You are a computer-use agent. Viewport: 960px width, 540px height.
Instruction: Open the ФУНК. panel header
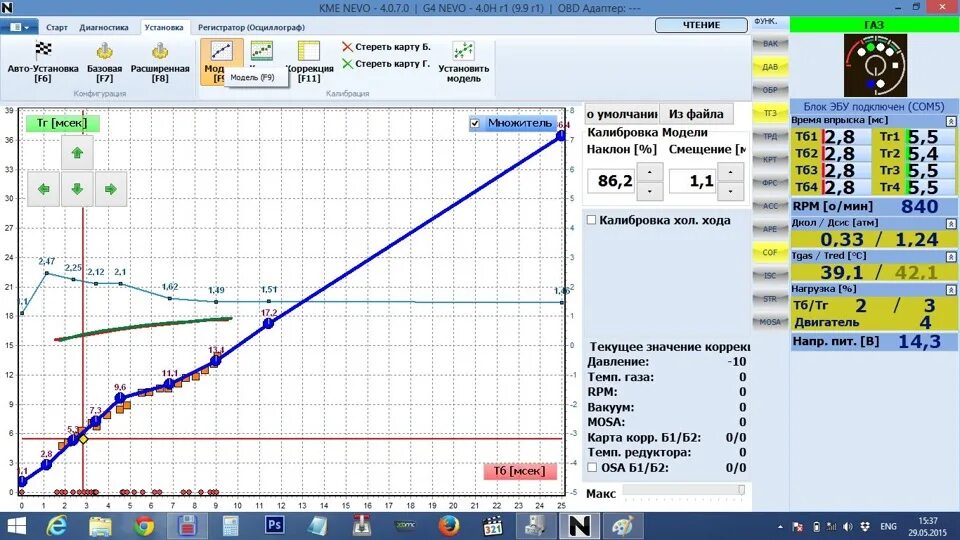[766, 21]
